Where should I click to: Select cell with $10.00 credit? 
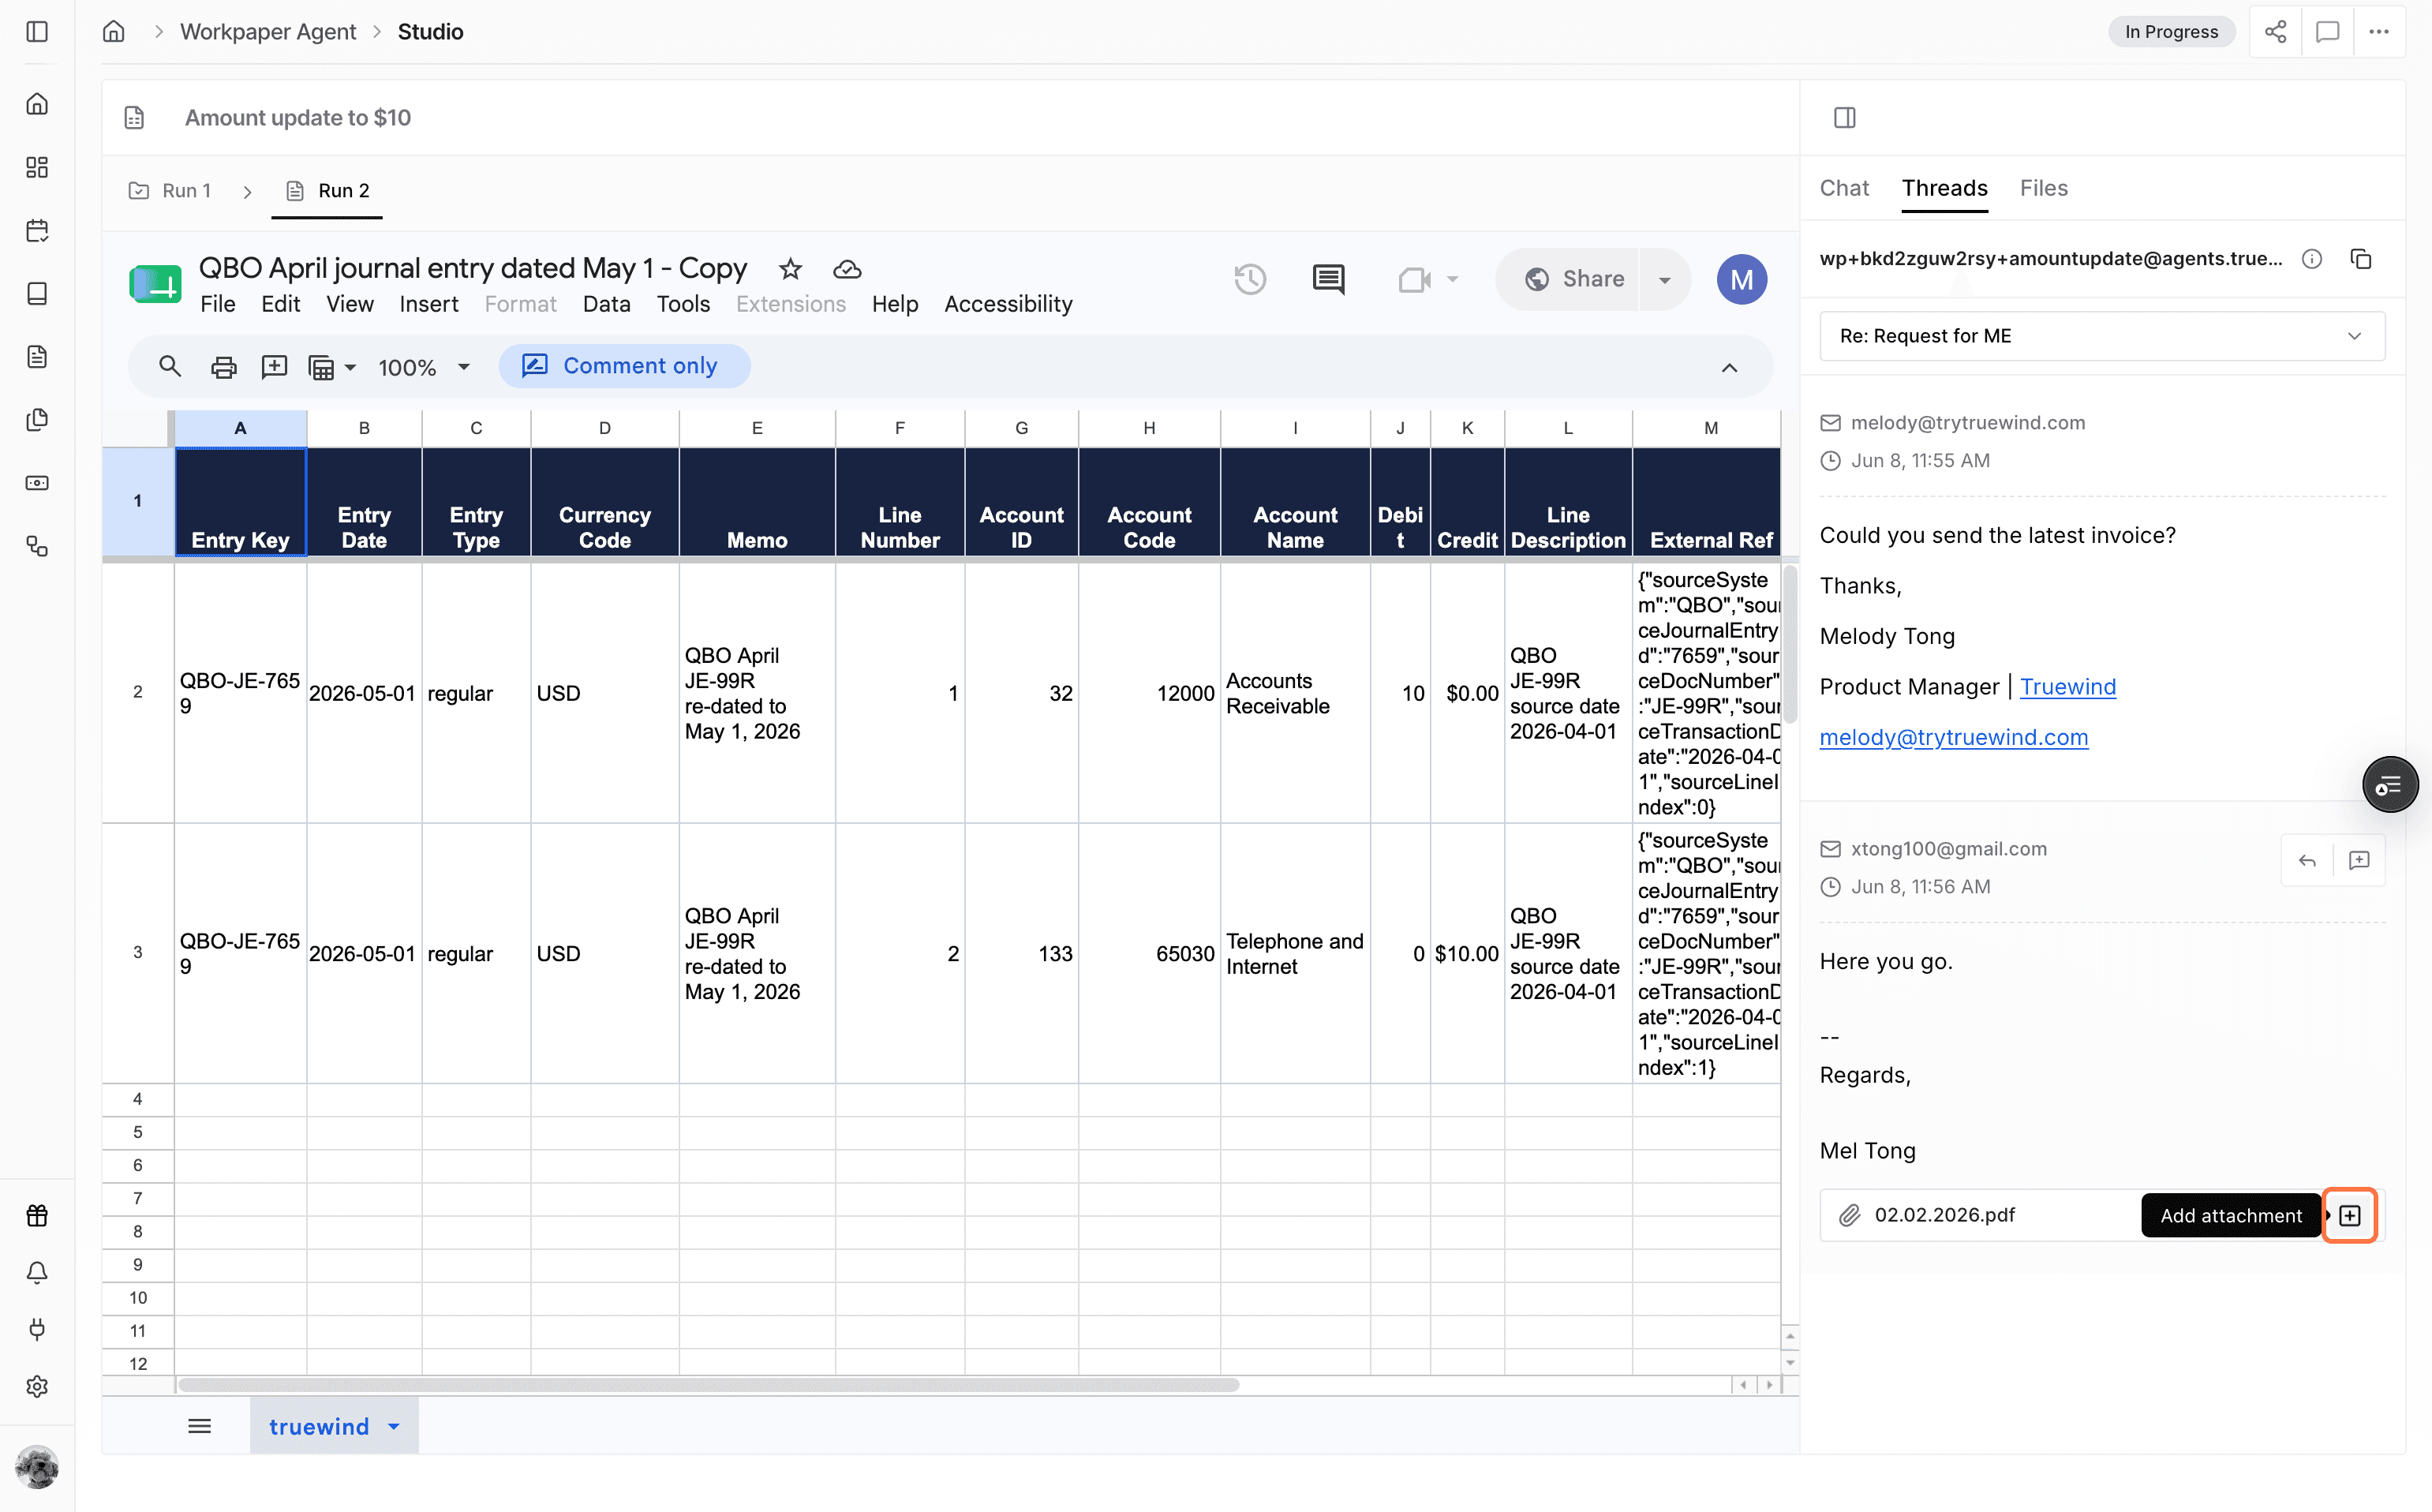[1467, 954]
